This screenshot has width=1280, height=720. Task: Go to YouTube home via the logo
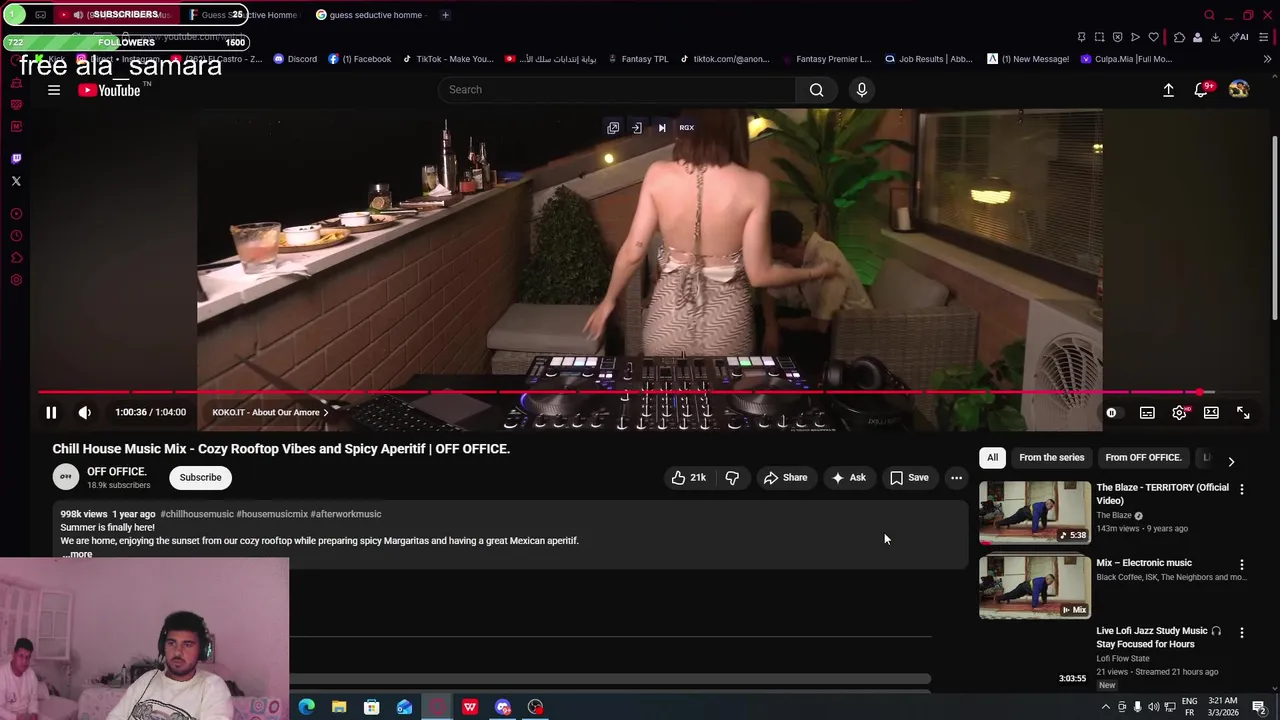[109, 90]
